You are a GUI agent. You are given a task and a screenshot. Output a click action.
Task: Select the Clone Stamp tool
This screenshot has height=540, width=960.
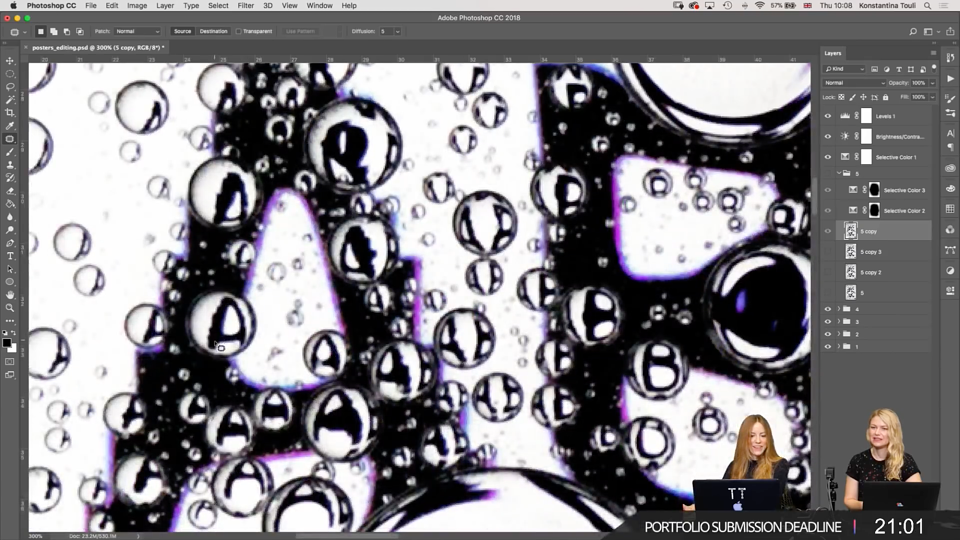click(10, 165)
